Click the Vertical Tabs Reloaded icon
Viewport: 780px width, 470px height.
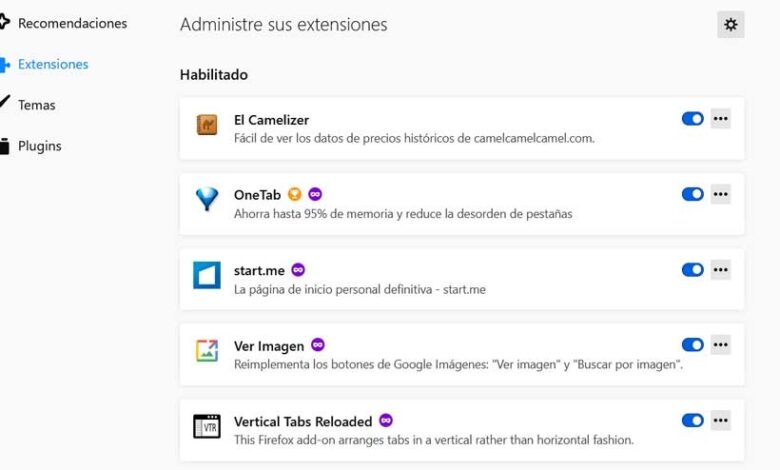[207, 427]
